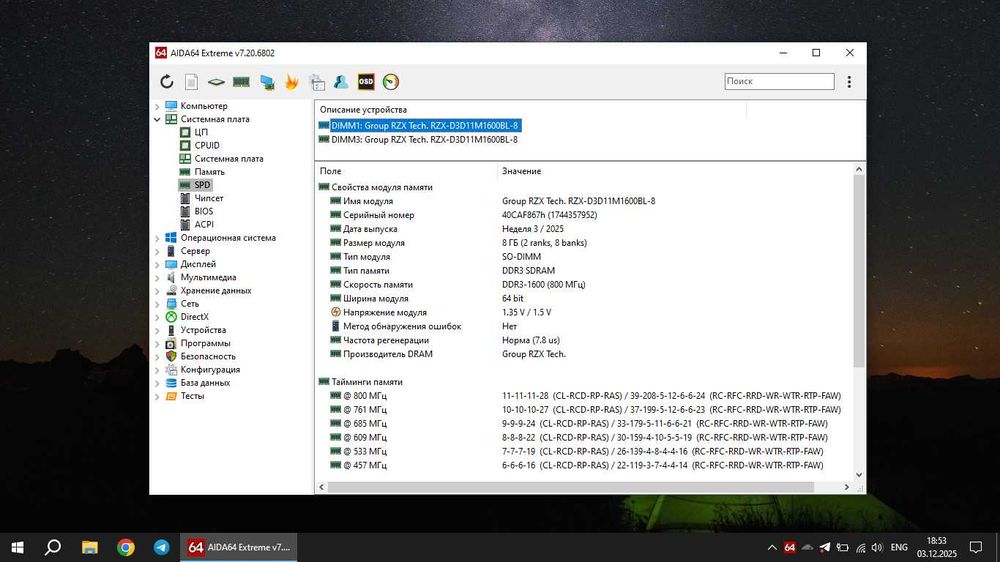The width and height of the screenshot is (1000, 562).
Task: Expand the Мультимедиа tree node
Action: 158,277
